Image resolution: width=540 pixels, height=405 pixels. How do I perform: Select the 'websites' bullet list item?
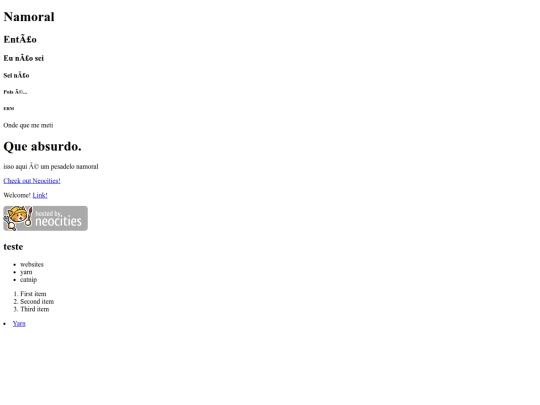[x=32, y=264]
